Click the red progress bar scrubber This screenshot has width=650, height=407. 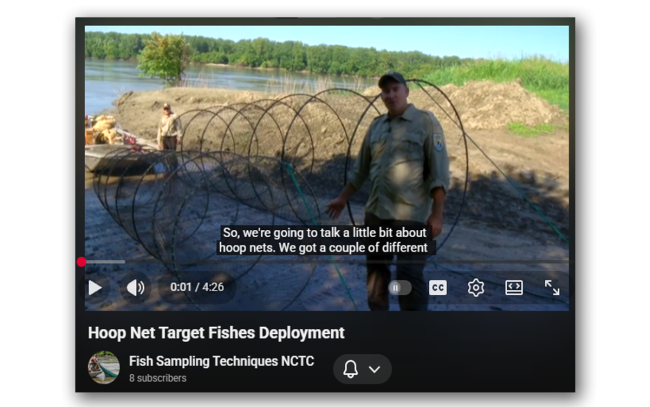tap(81, 262)
